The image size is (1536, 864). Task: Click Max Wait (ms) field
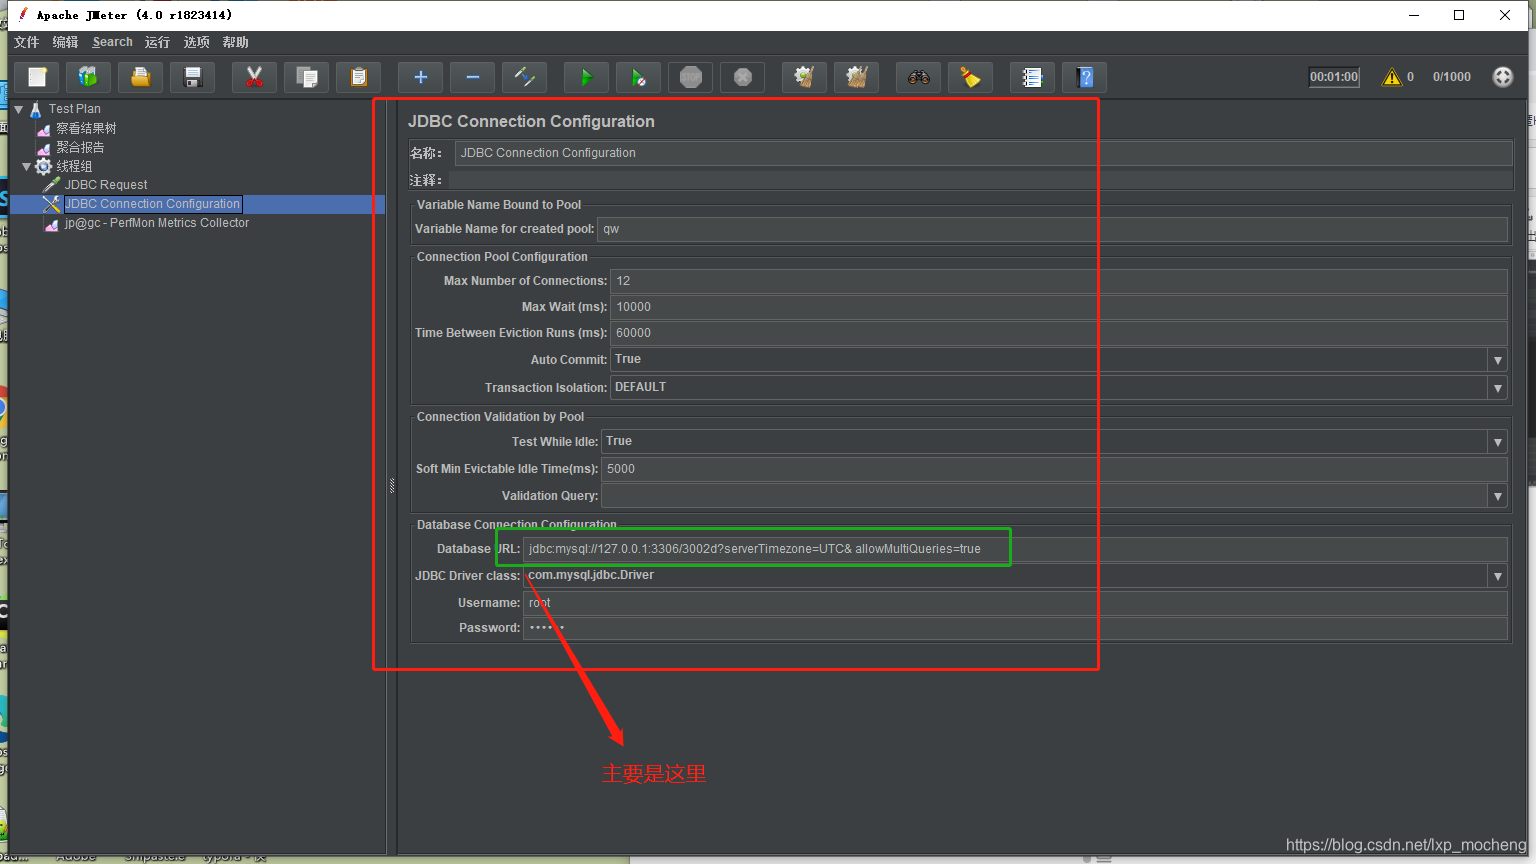(1059, 307)
